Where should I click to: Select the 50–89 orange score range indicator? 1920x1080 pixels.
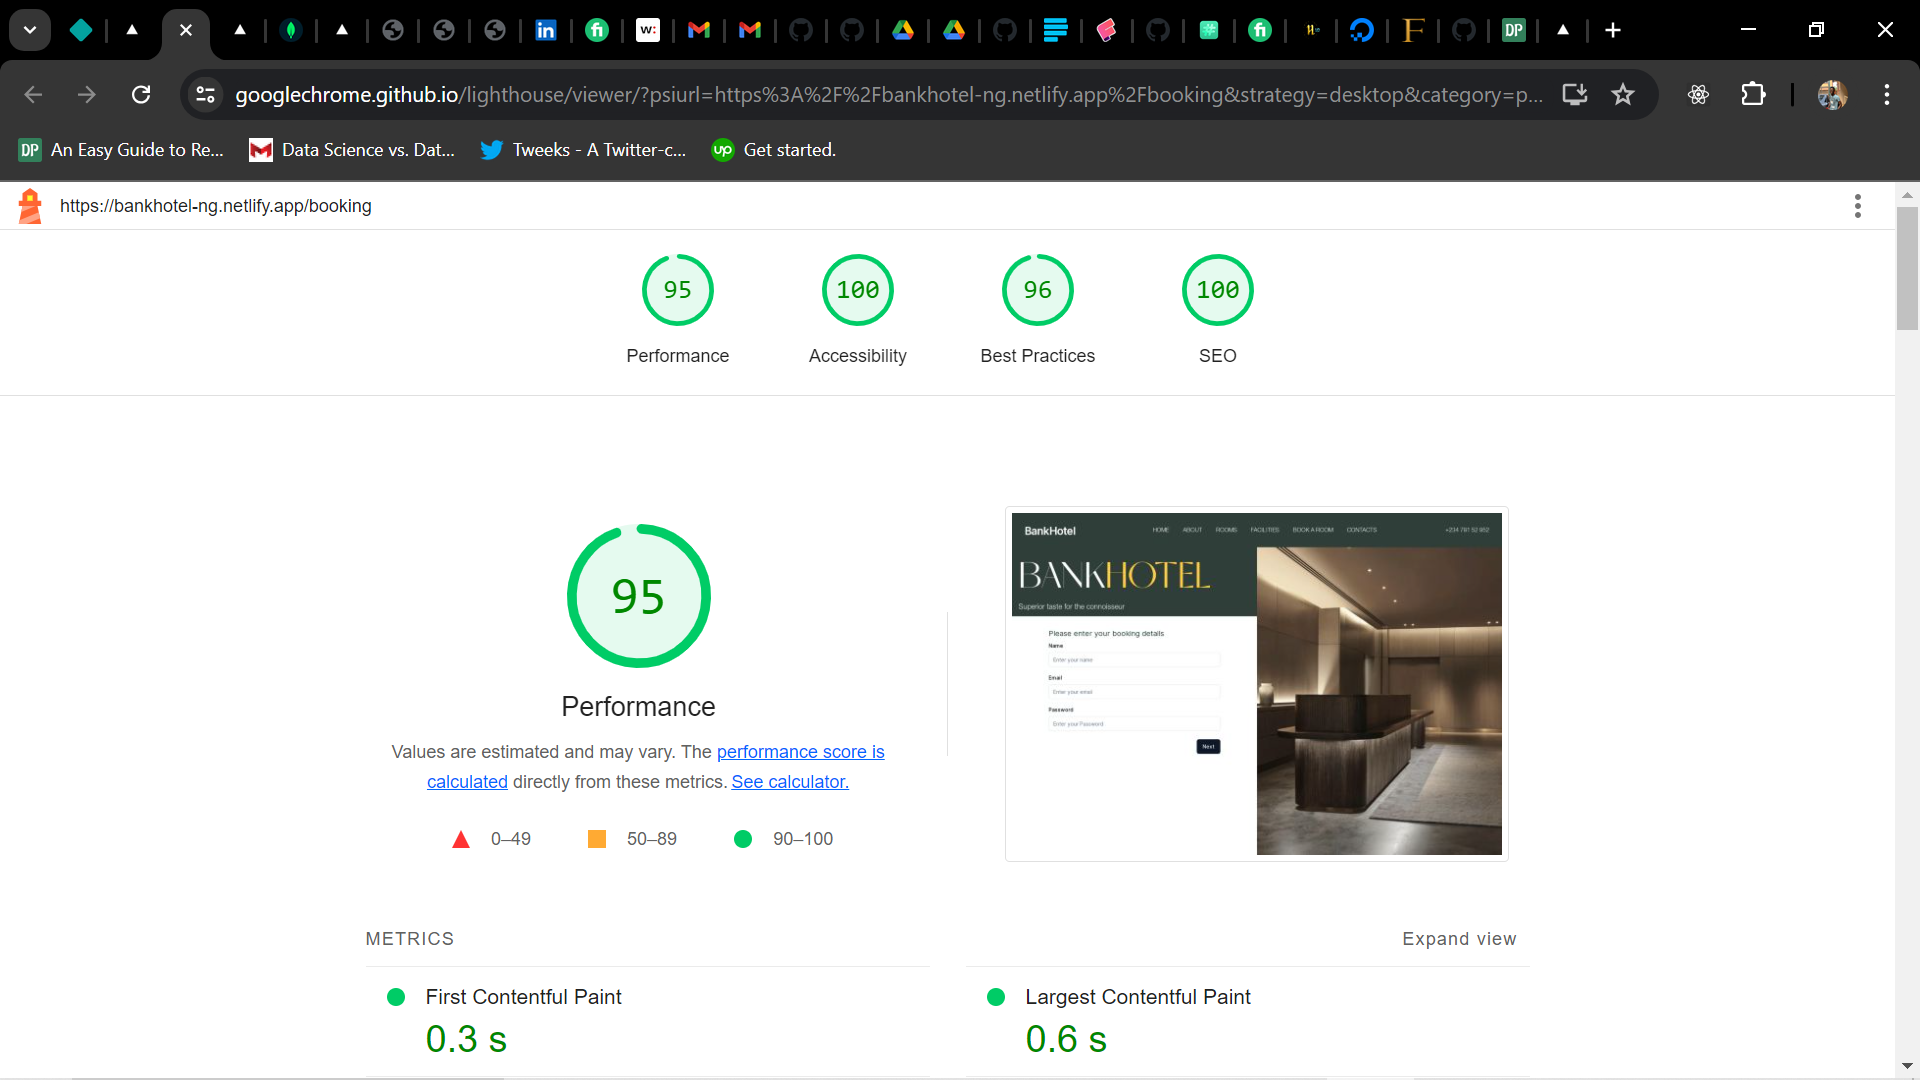(x=597, y=837)
